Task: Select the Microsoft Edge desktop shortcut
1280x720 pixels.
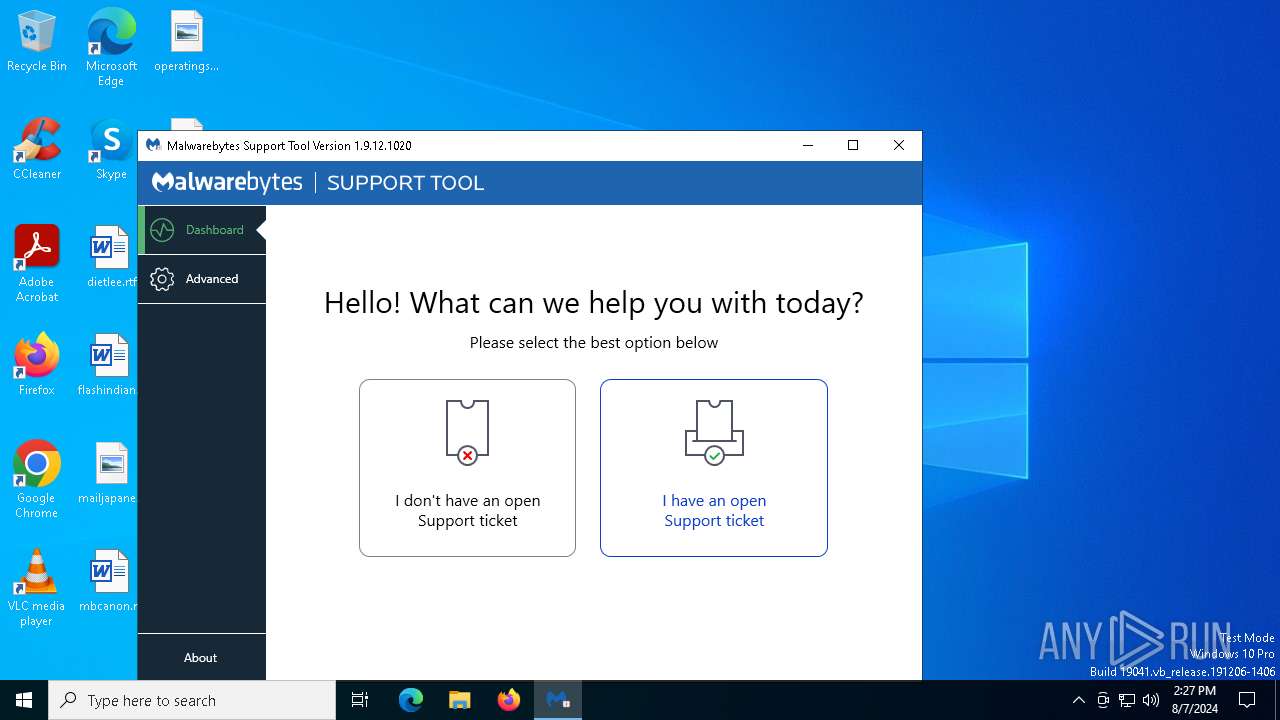Action: click(x=111, y=48)
